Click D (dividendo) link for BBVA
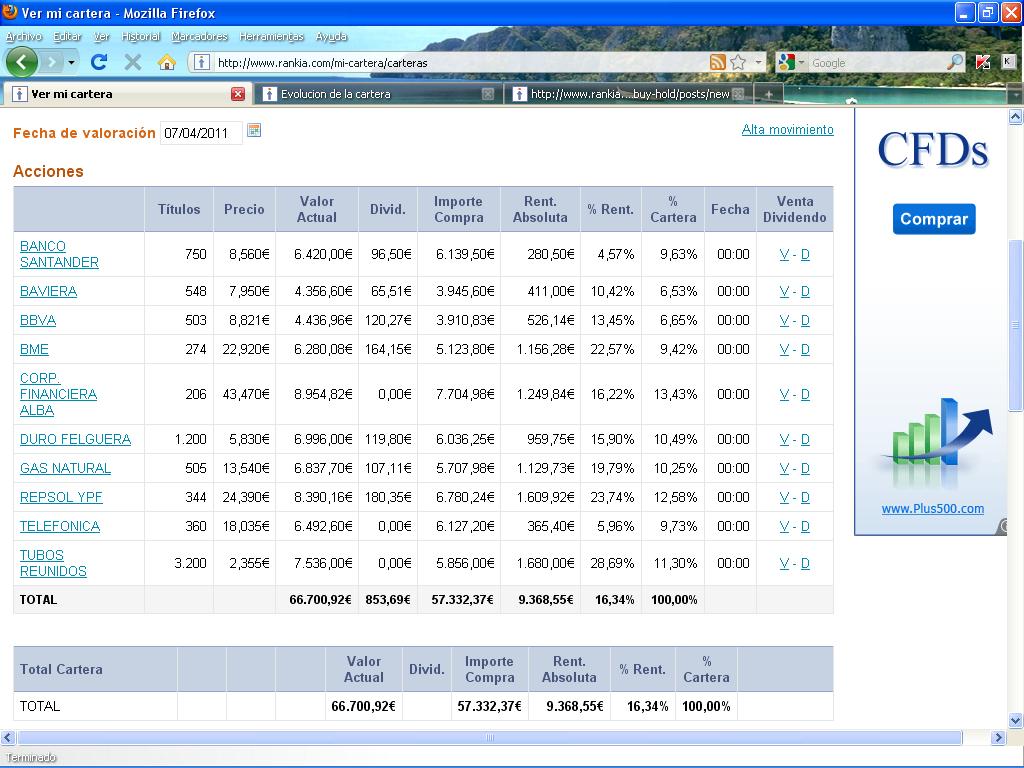This screenshot has height=768, width=1024. click(805, 320)
